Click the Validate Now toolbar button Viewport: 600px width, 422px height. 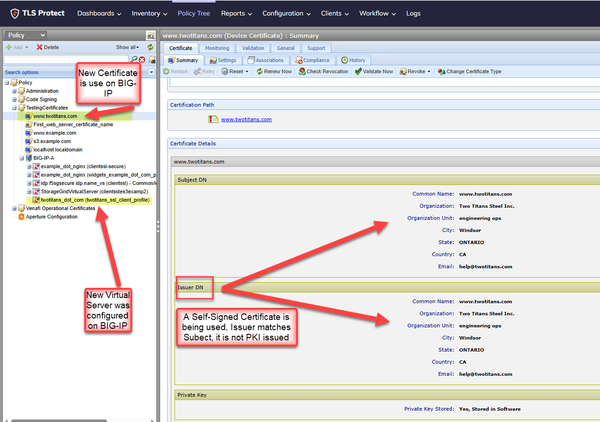(377, 71)
